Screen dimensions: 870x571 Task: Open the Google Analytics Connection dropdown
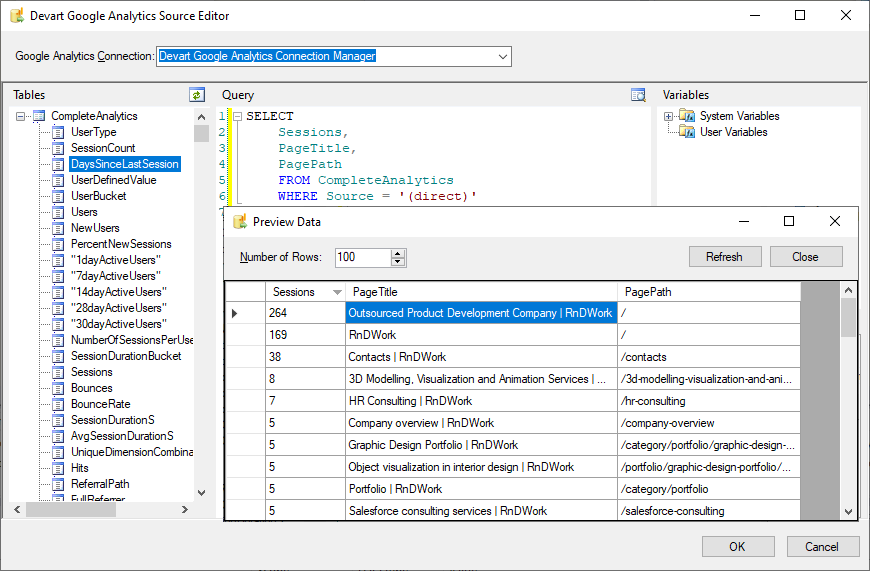point(502,56)
